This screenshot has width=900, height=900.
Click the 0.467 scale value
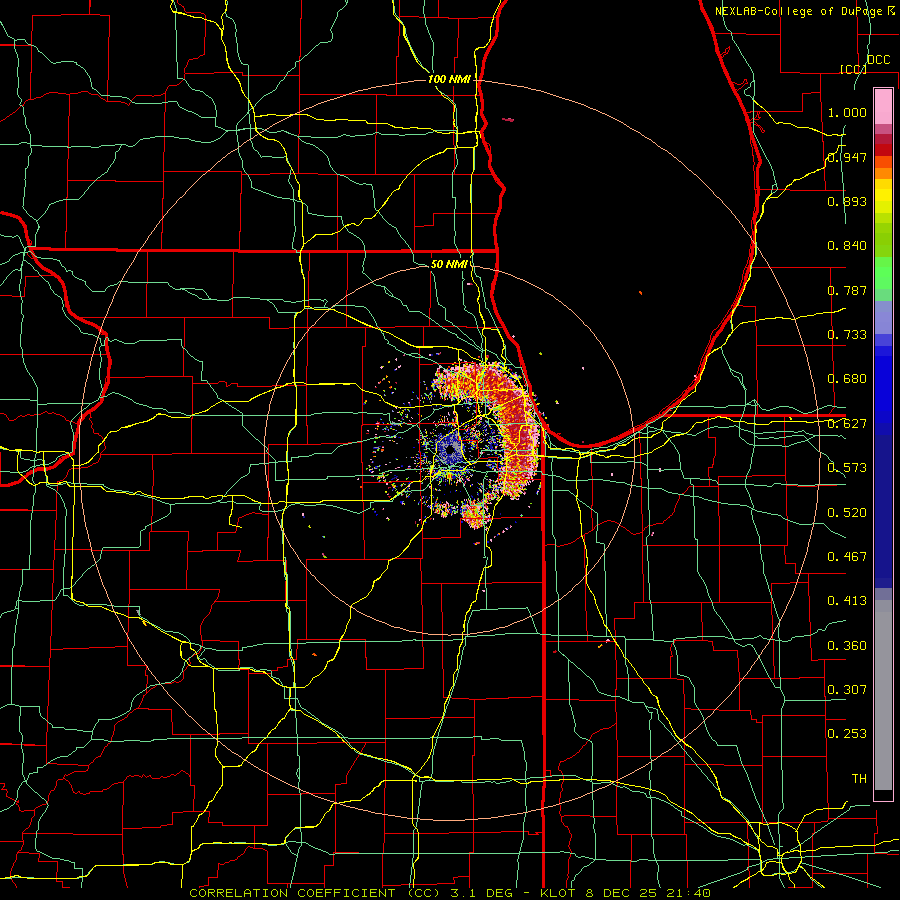click(847, 557)
